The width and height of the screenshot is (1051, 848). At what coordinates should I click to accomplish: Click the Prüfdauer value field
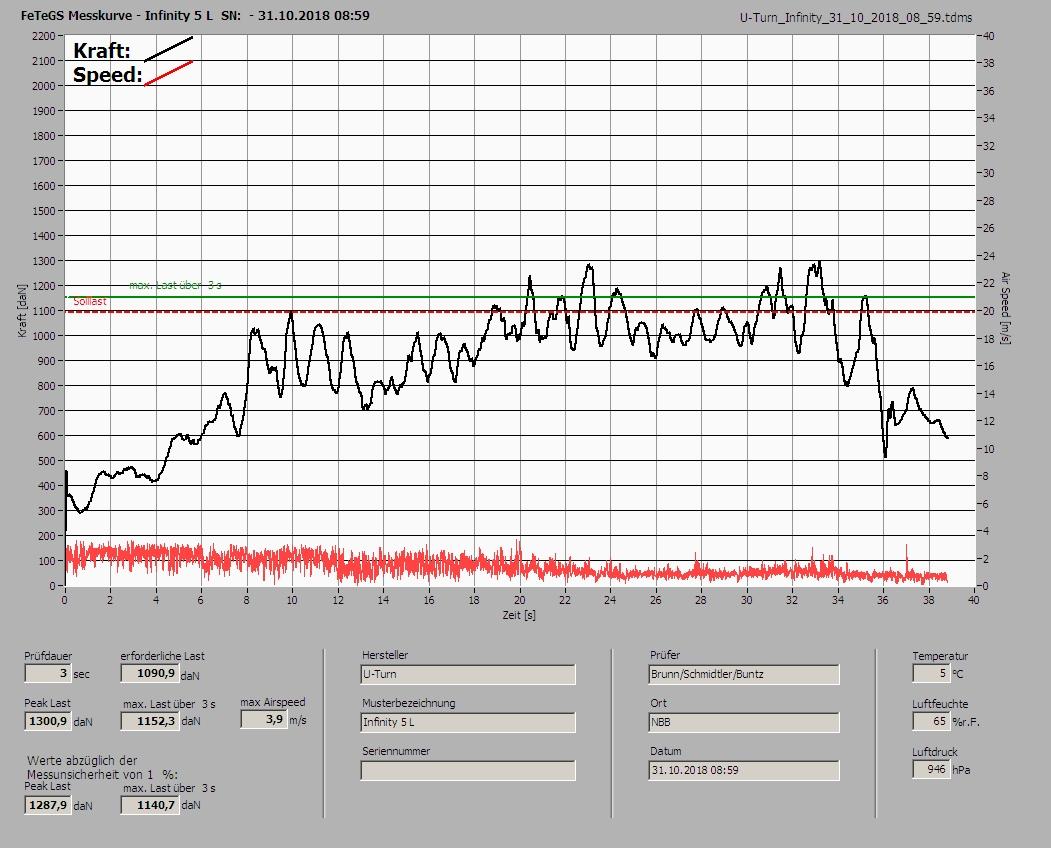[x=48, y=673]
